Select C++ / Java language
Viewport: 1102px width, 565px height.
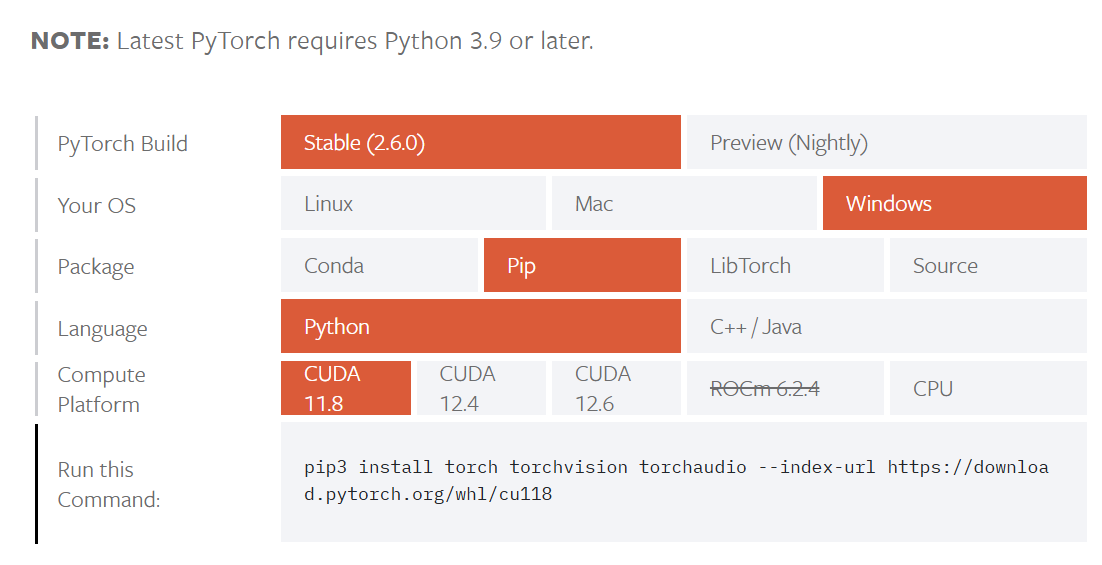pyautogui.click(x=885, y=327)
